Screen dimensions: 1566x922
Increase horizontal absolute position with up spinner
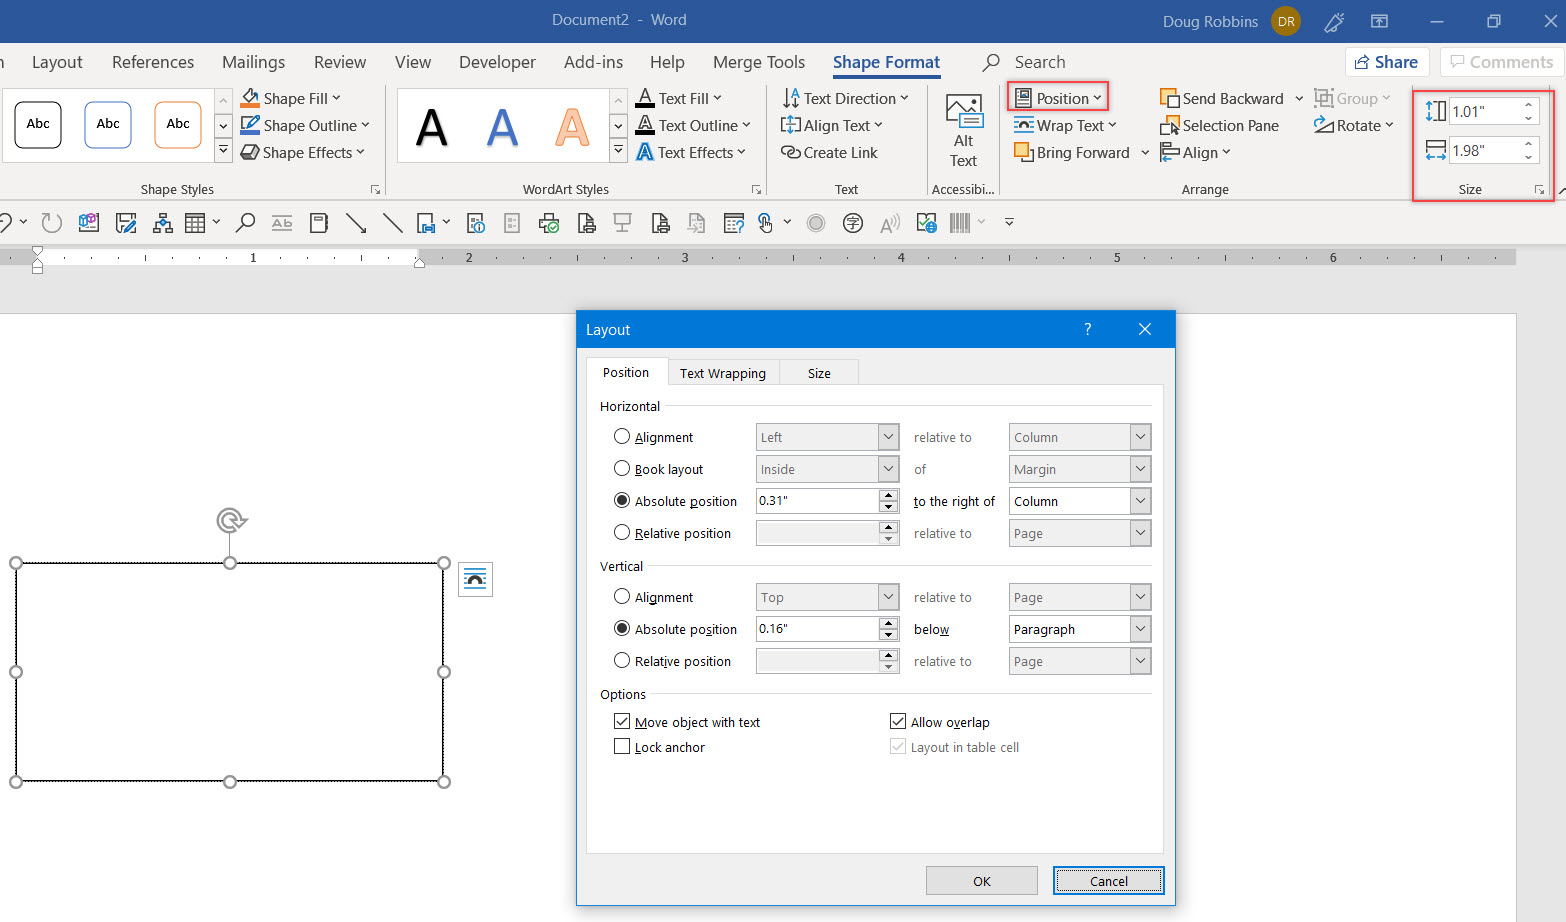pyautogui.click(x=889, y=494)
